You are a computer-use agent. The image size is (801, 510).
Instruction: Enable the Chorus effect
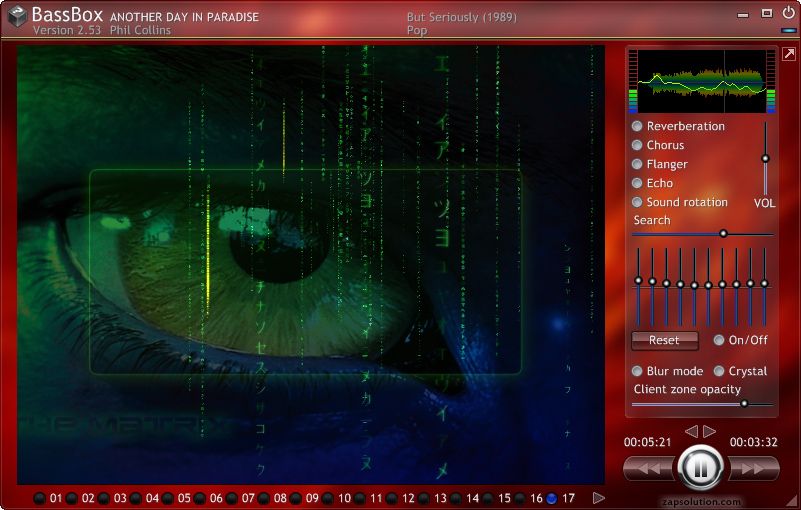[x=637, y=145]
